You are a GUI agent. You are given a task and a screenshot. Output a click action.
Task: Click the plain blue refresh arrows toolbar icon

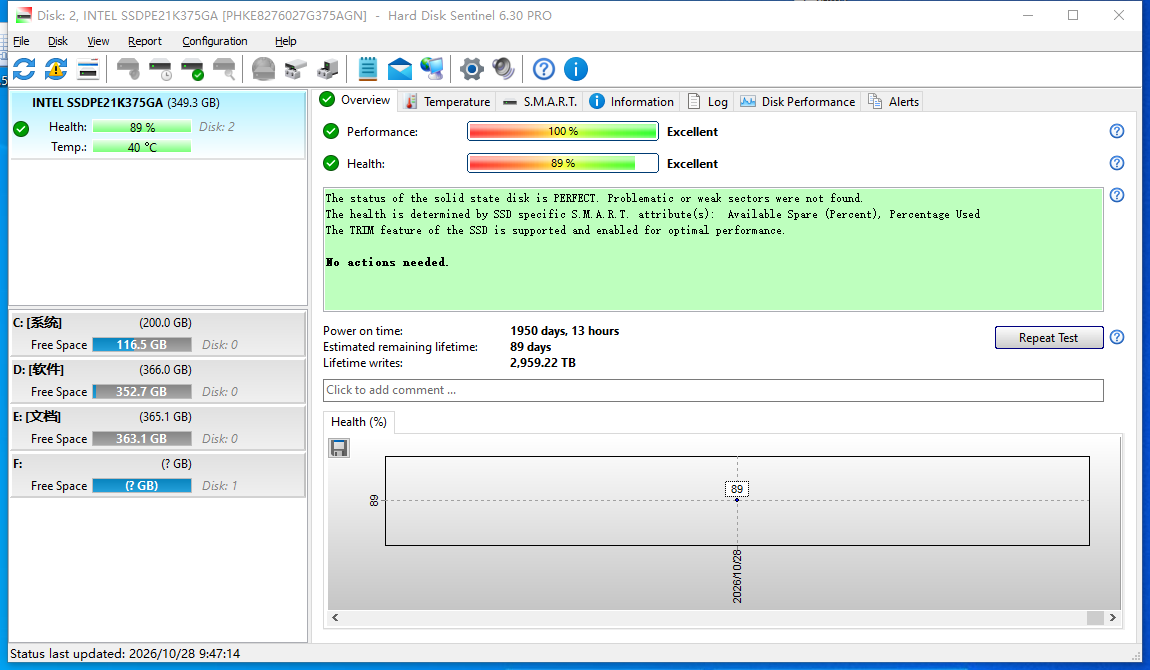pyautogui.click(x=24, y=70)
